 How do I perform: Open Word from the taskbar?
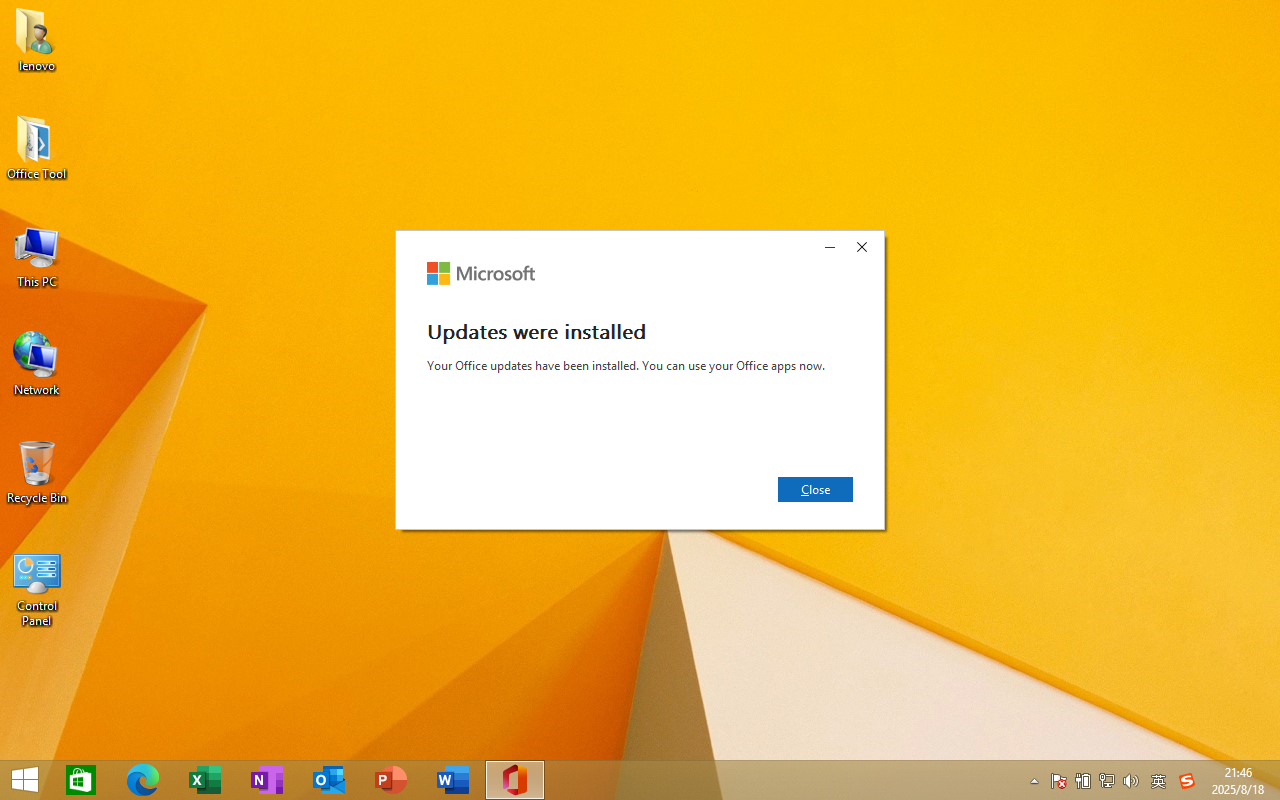[453, 780]
